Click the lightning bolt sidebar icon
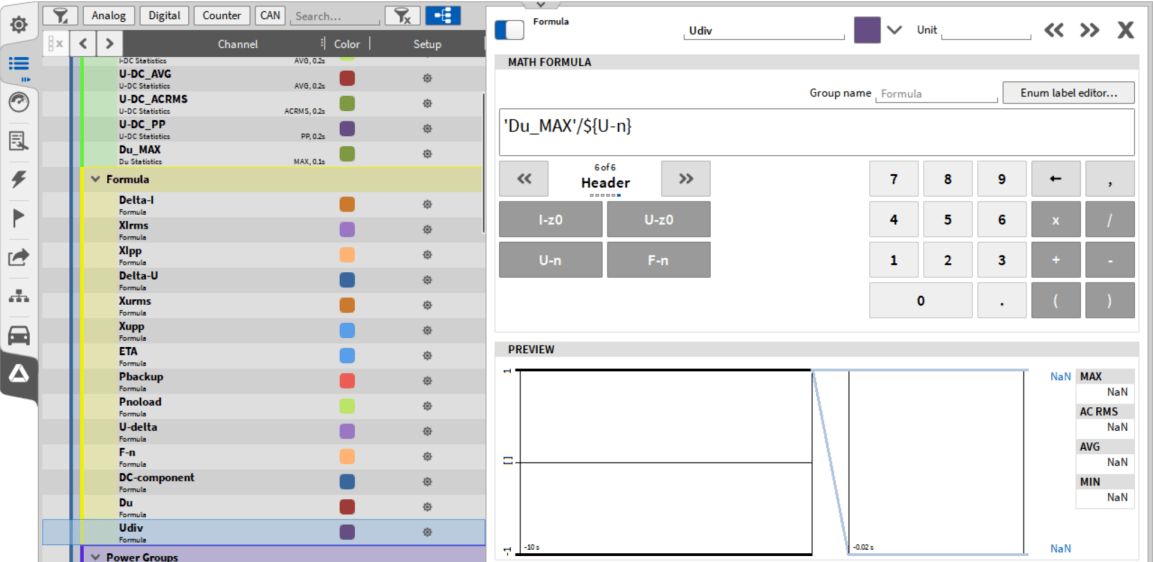The height and width of the screenshot is (562, 1153). coord(18,180)
